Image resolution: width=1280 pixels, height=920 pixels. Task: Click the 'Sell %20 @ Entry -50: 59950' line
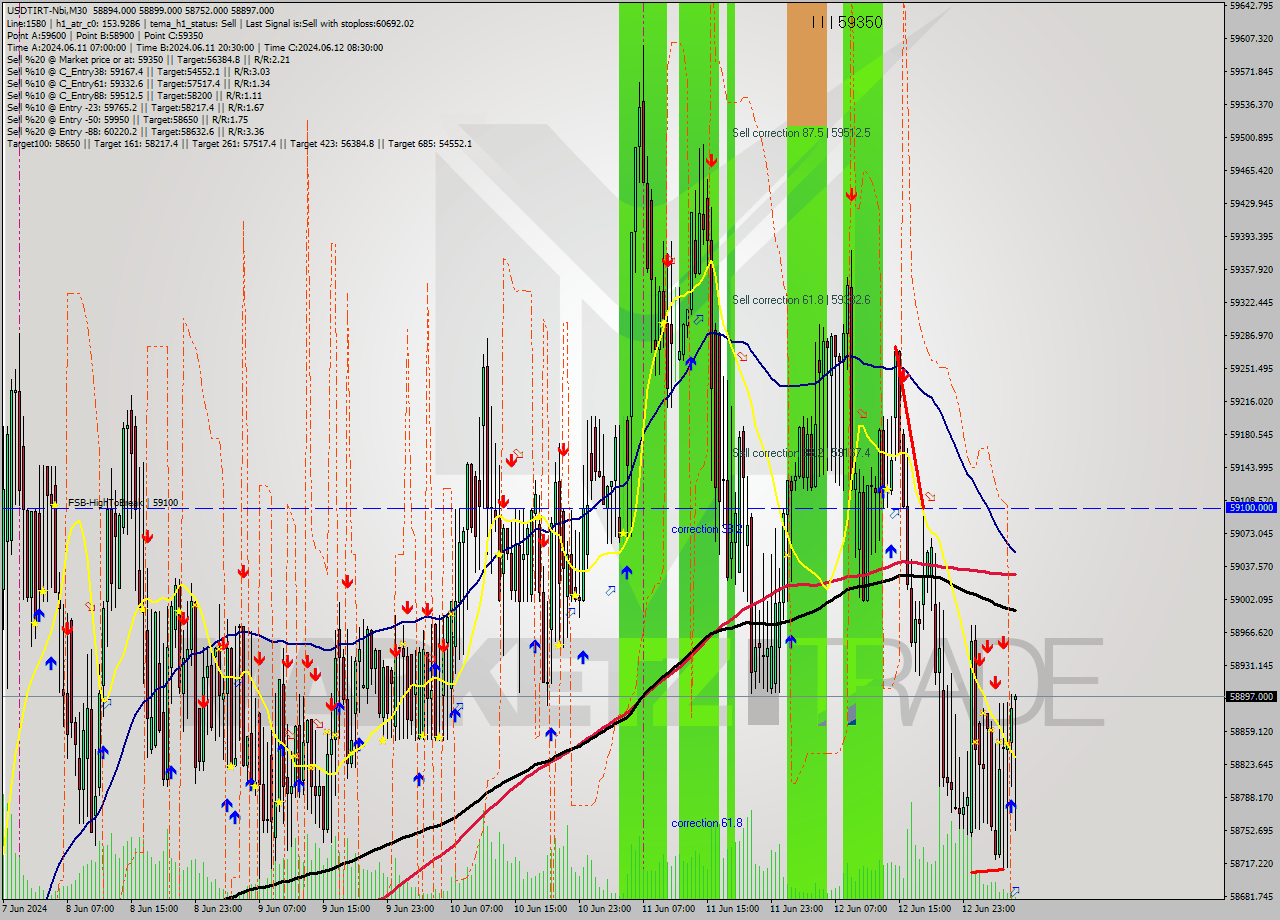point(127,120)
